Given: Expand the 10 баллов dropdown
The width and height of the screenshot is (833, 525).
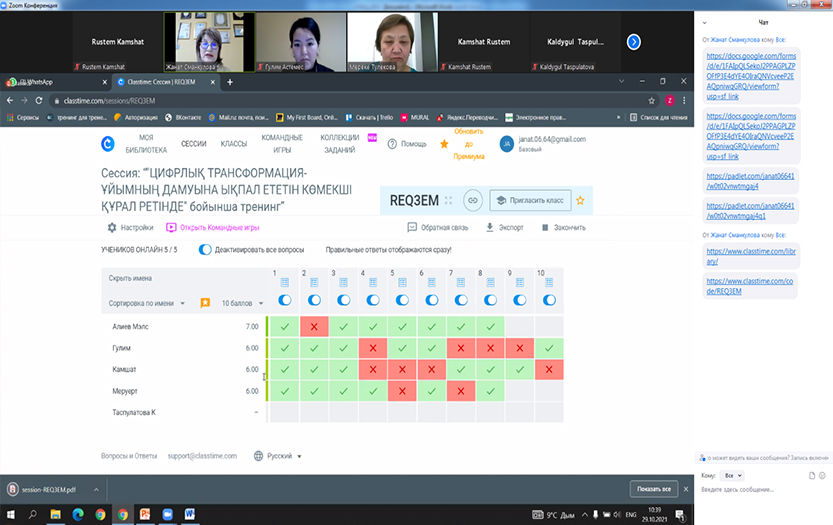Looking at the screenshot, I should (242, 302).
